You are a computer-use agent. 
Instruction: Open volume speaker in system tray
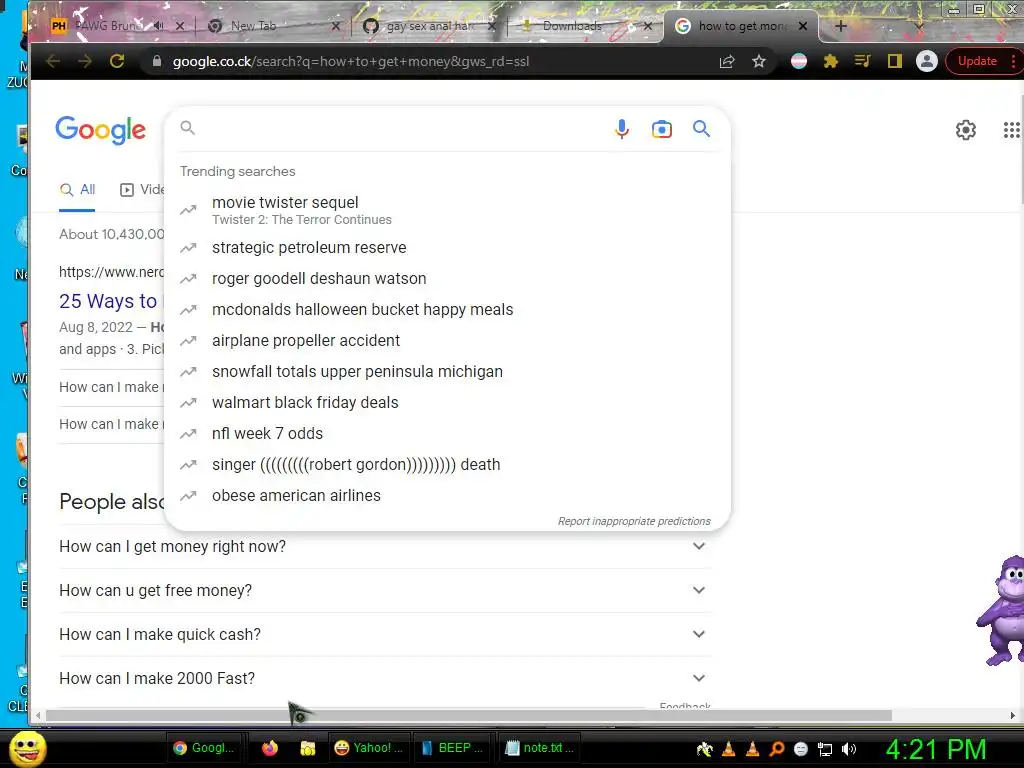849,749
